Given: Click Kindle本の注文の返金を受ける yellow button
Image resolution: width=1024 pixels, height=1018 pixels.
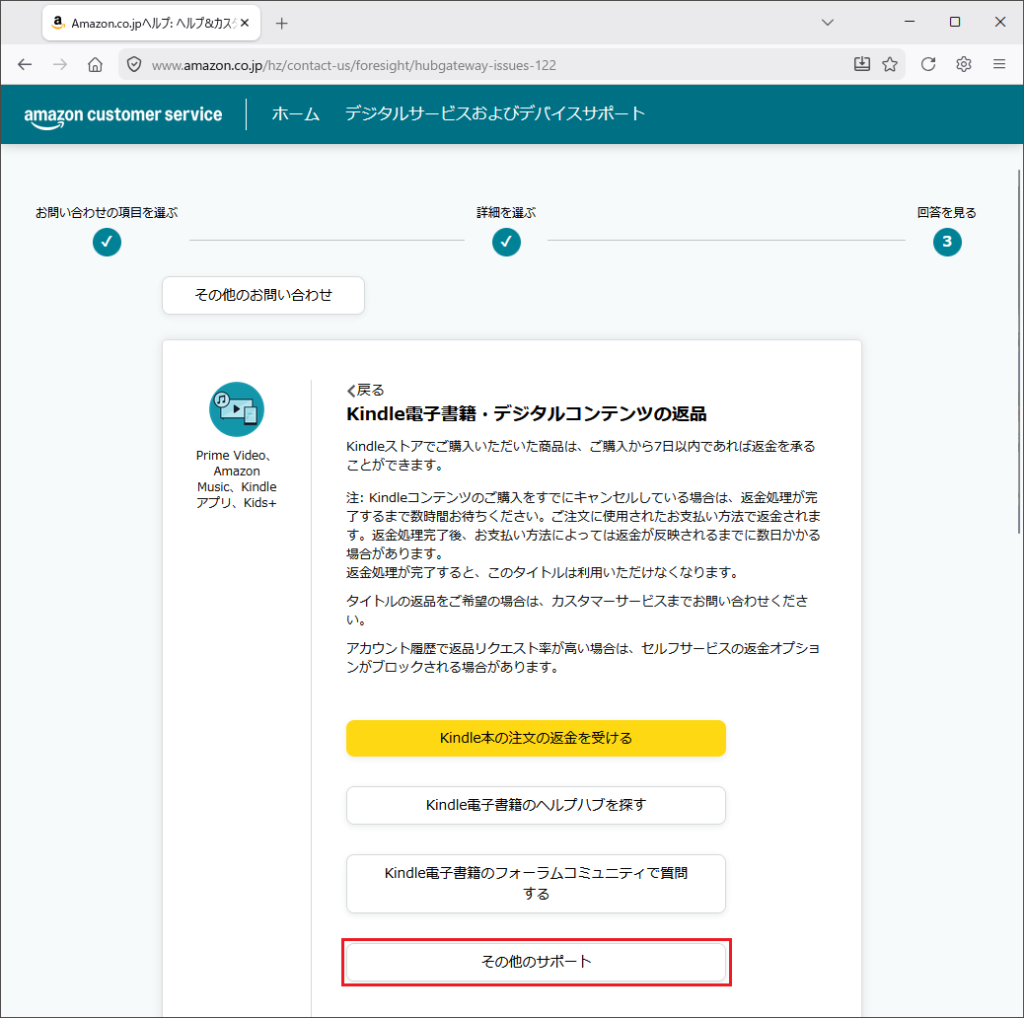Looking at the screenshot, I should point(536,739).
